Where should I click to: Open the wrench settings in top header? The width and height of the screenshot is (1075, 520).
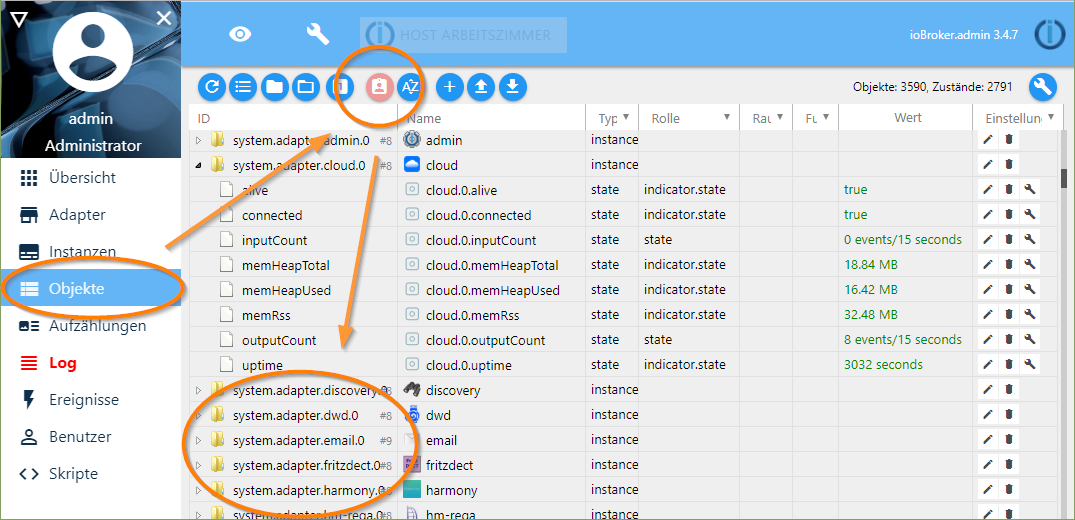point(318,34)
